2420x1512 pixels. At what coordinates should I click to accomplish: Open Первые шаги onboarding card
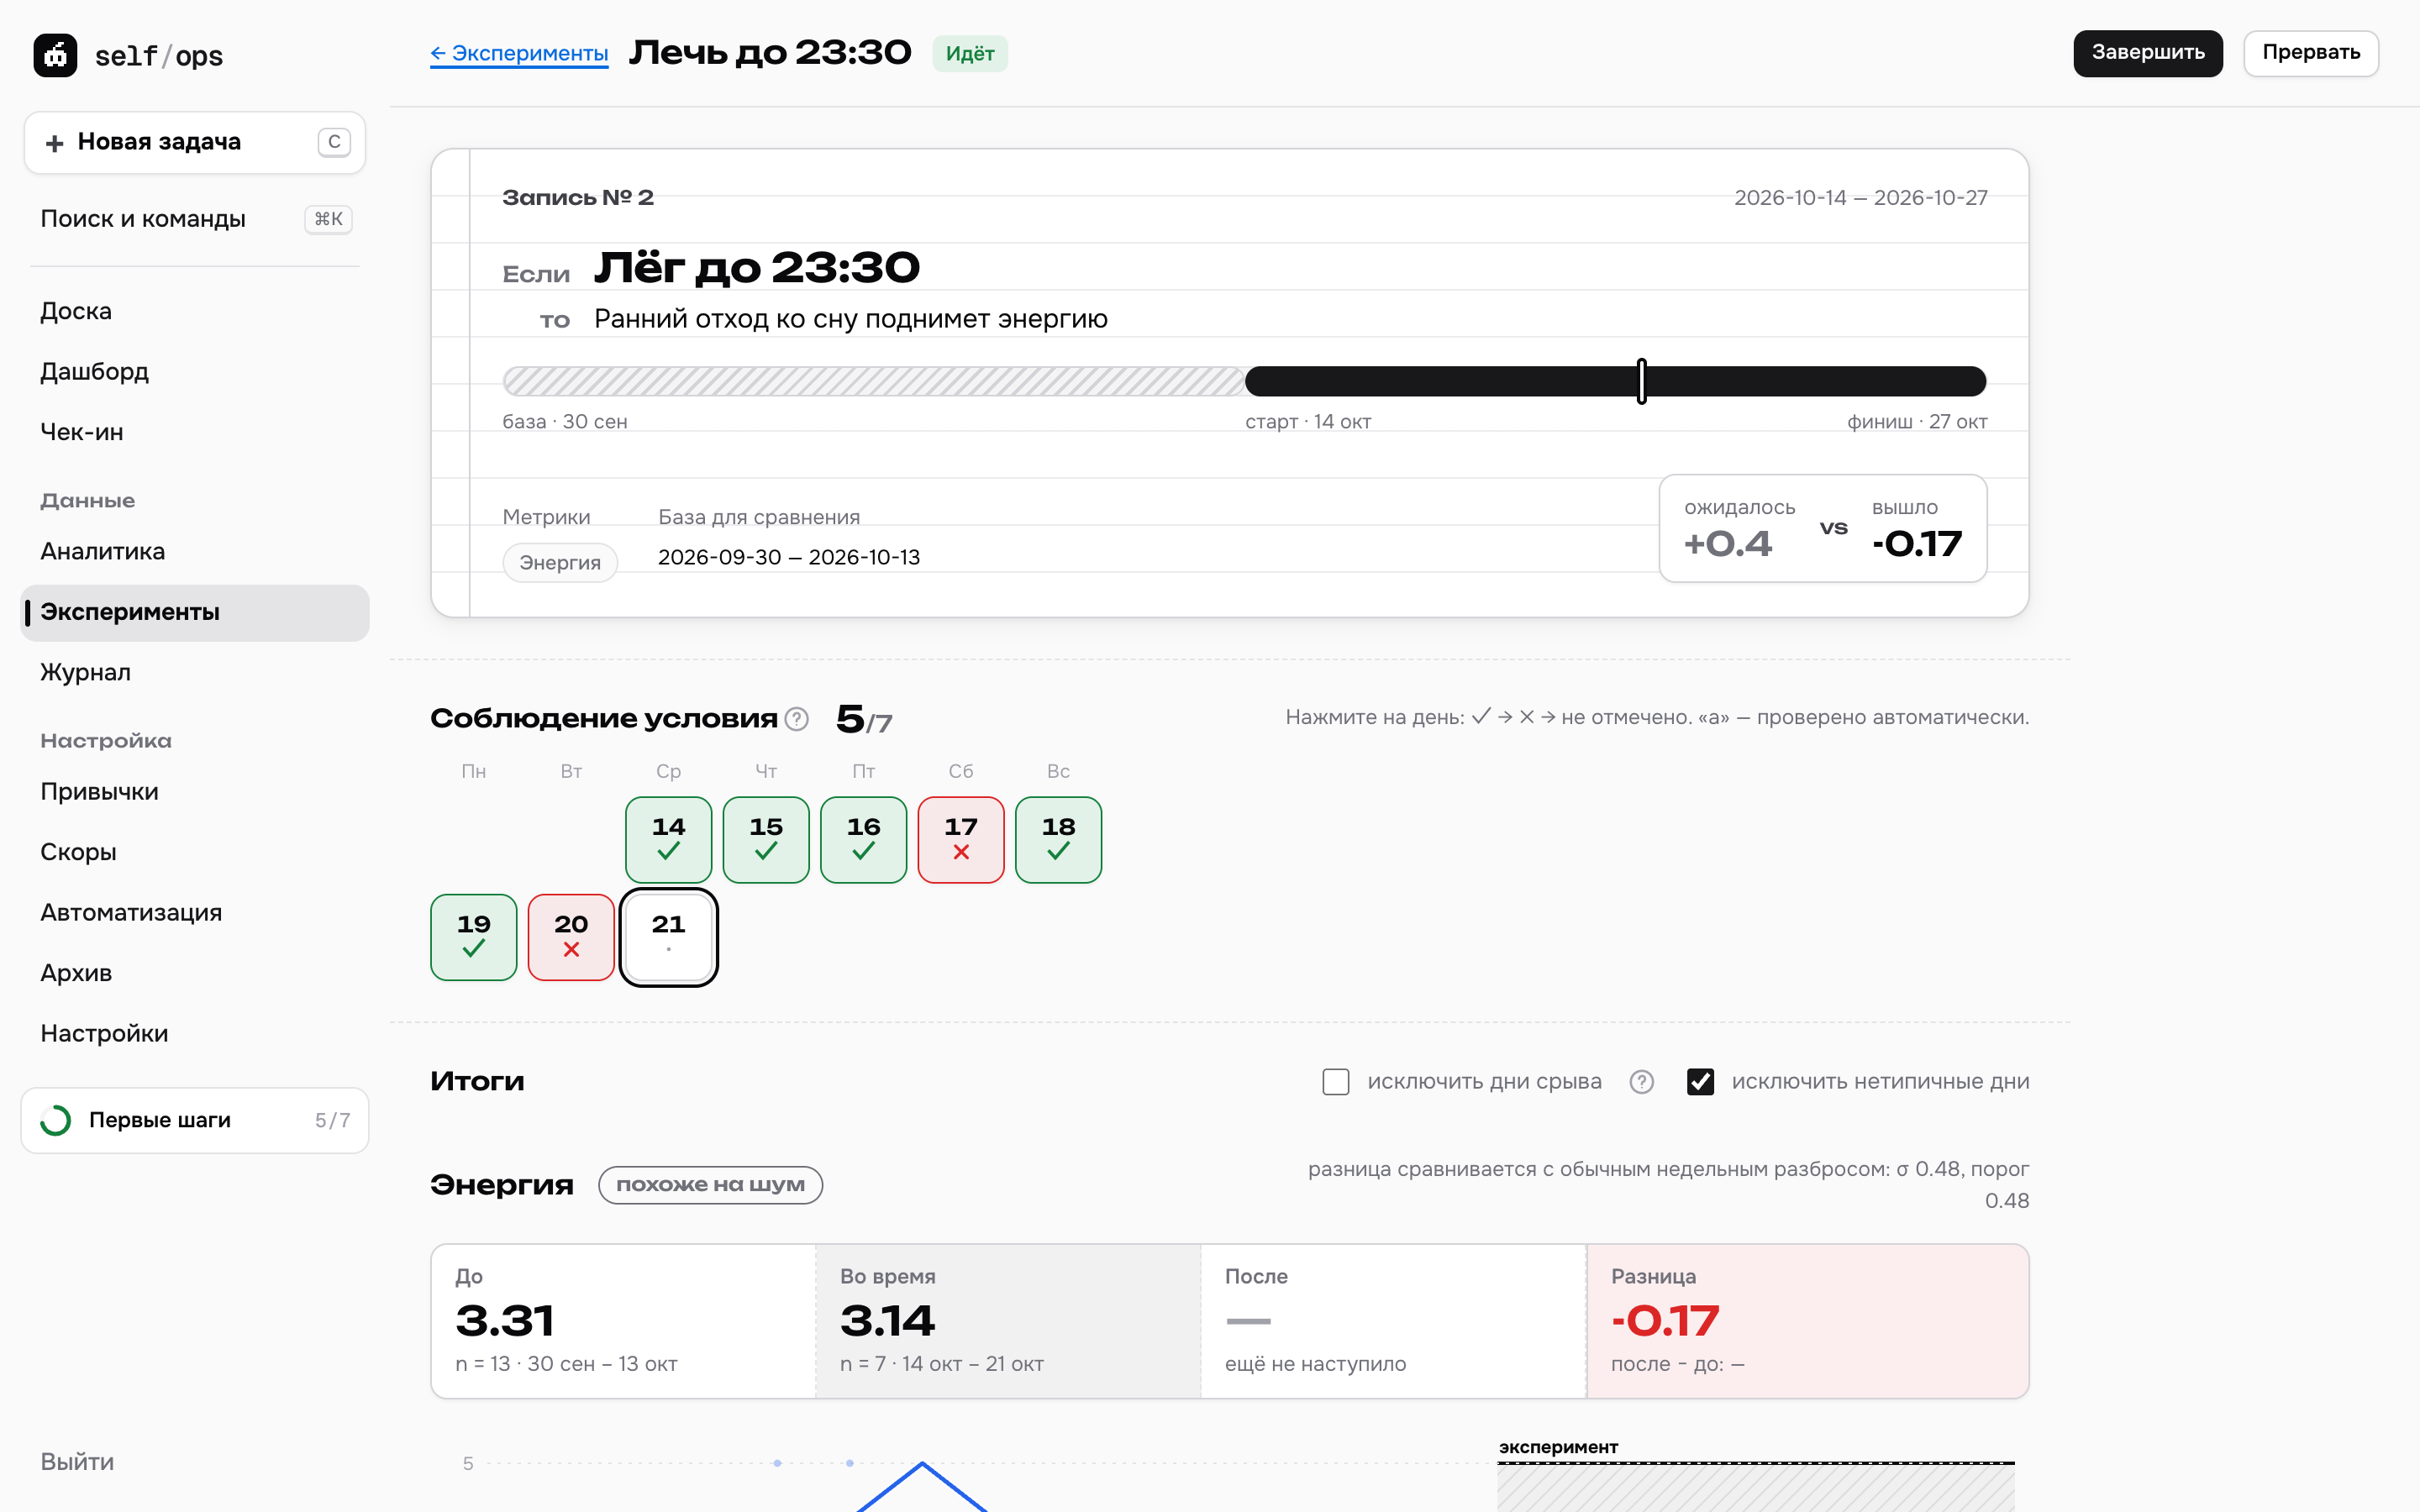[x=195, y=1120]
